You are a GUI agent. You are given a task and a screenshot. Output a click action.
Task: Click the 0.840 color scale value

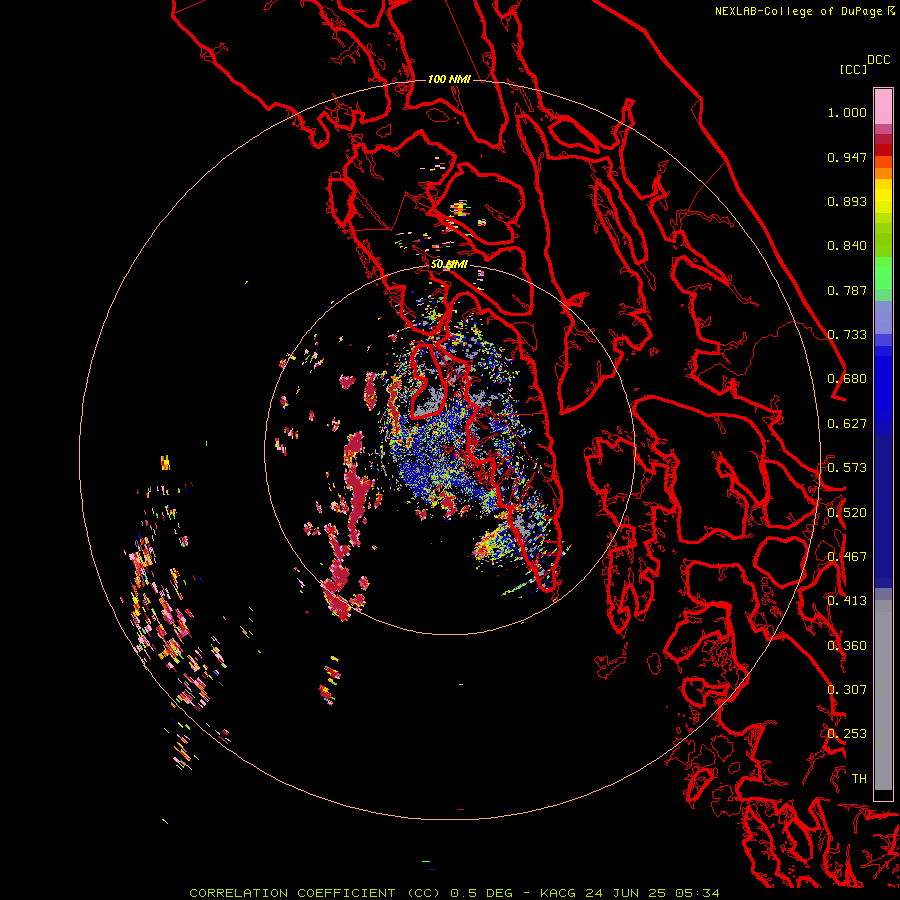point(847,246)
